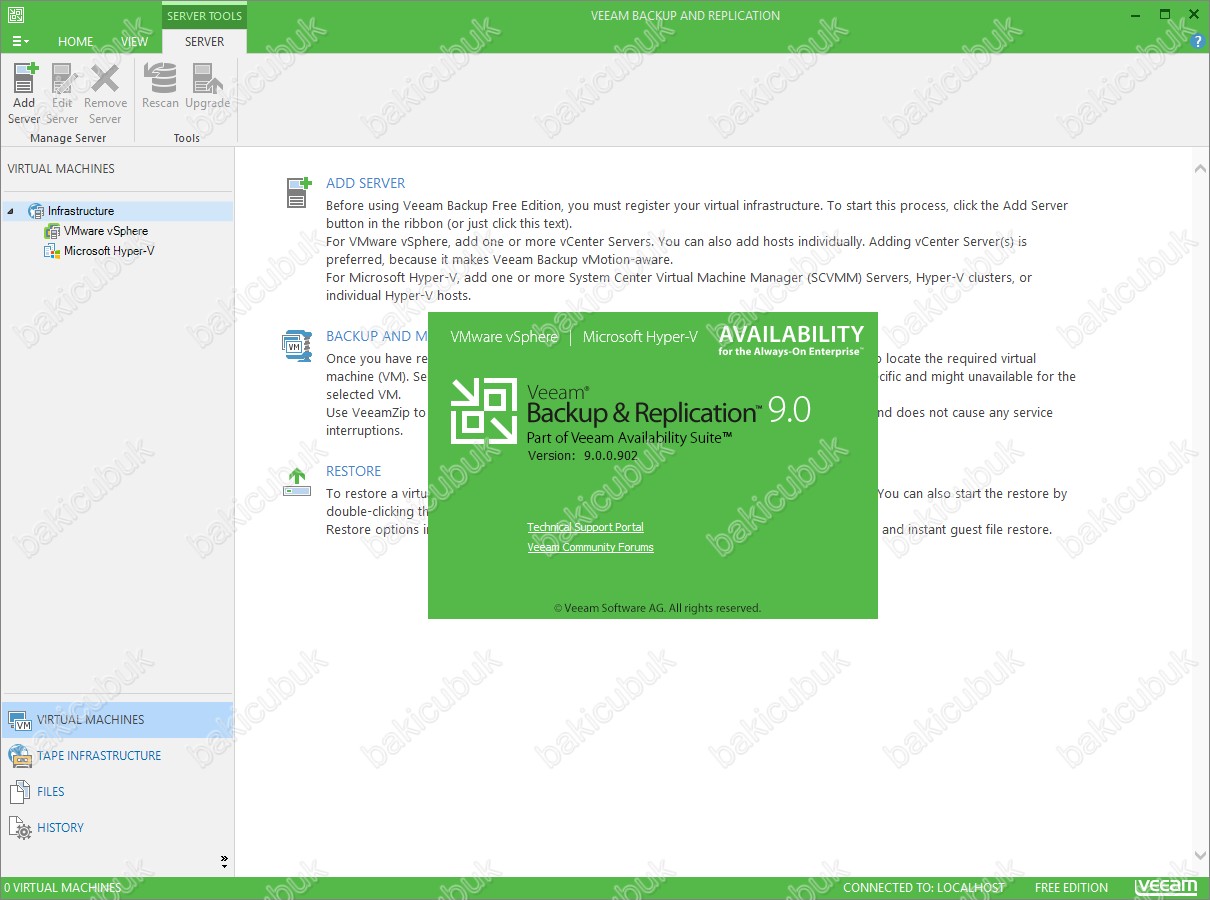Maximize the Veeam Backup and Replication window
The width and height of the screenshot is (1210, 900).
pyautogui.click(x=1165, y=15)
